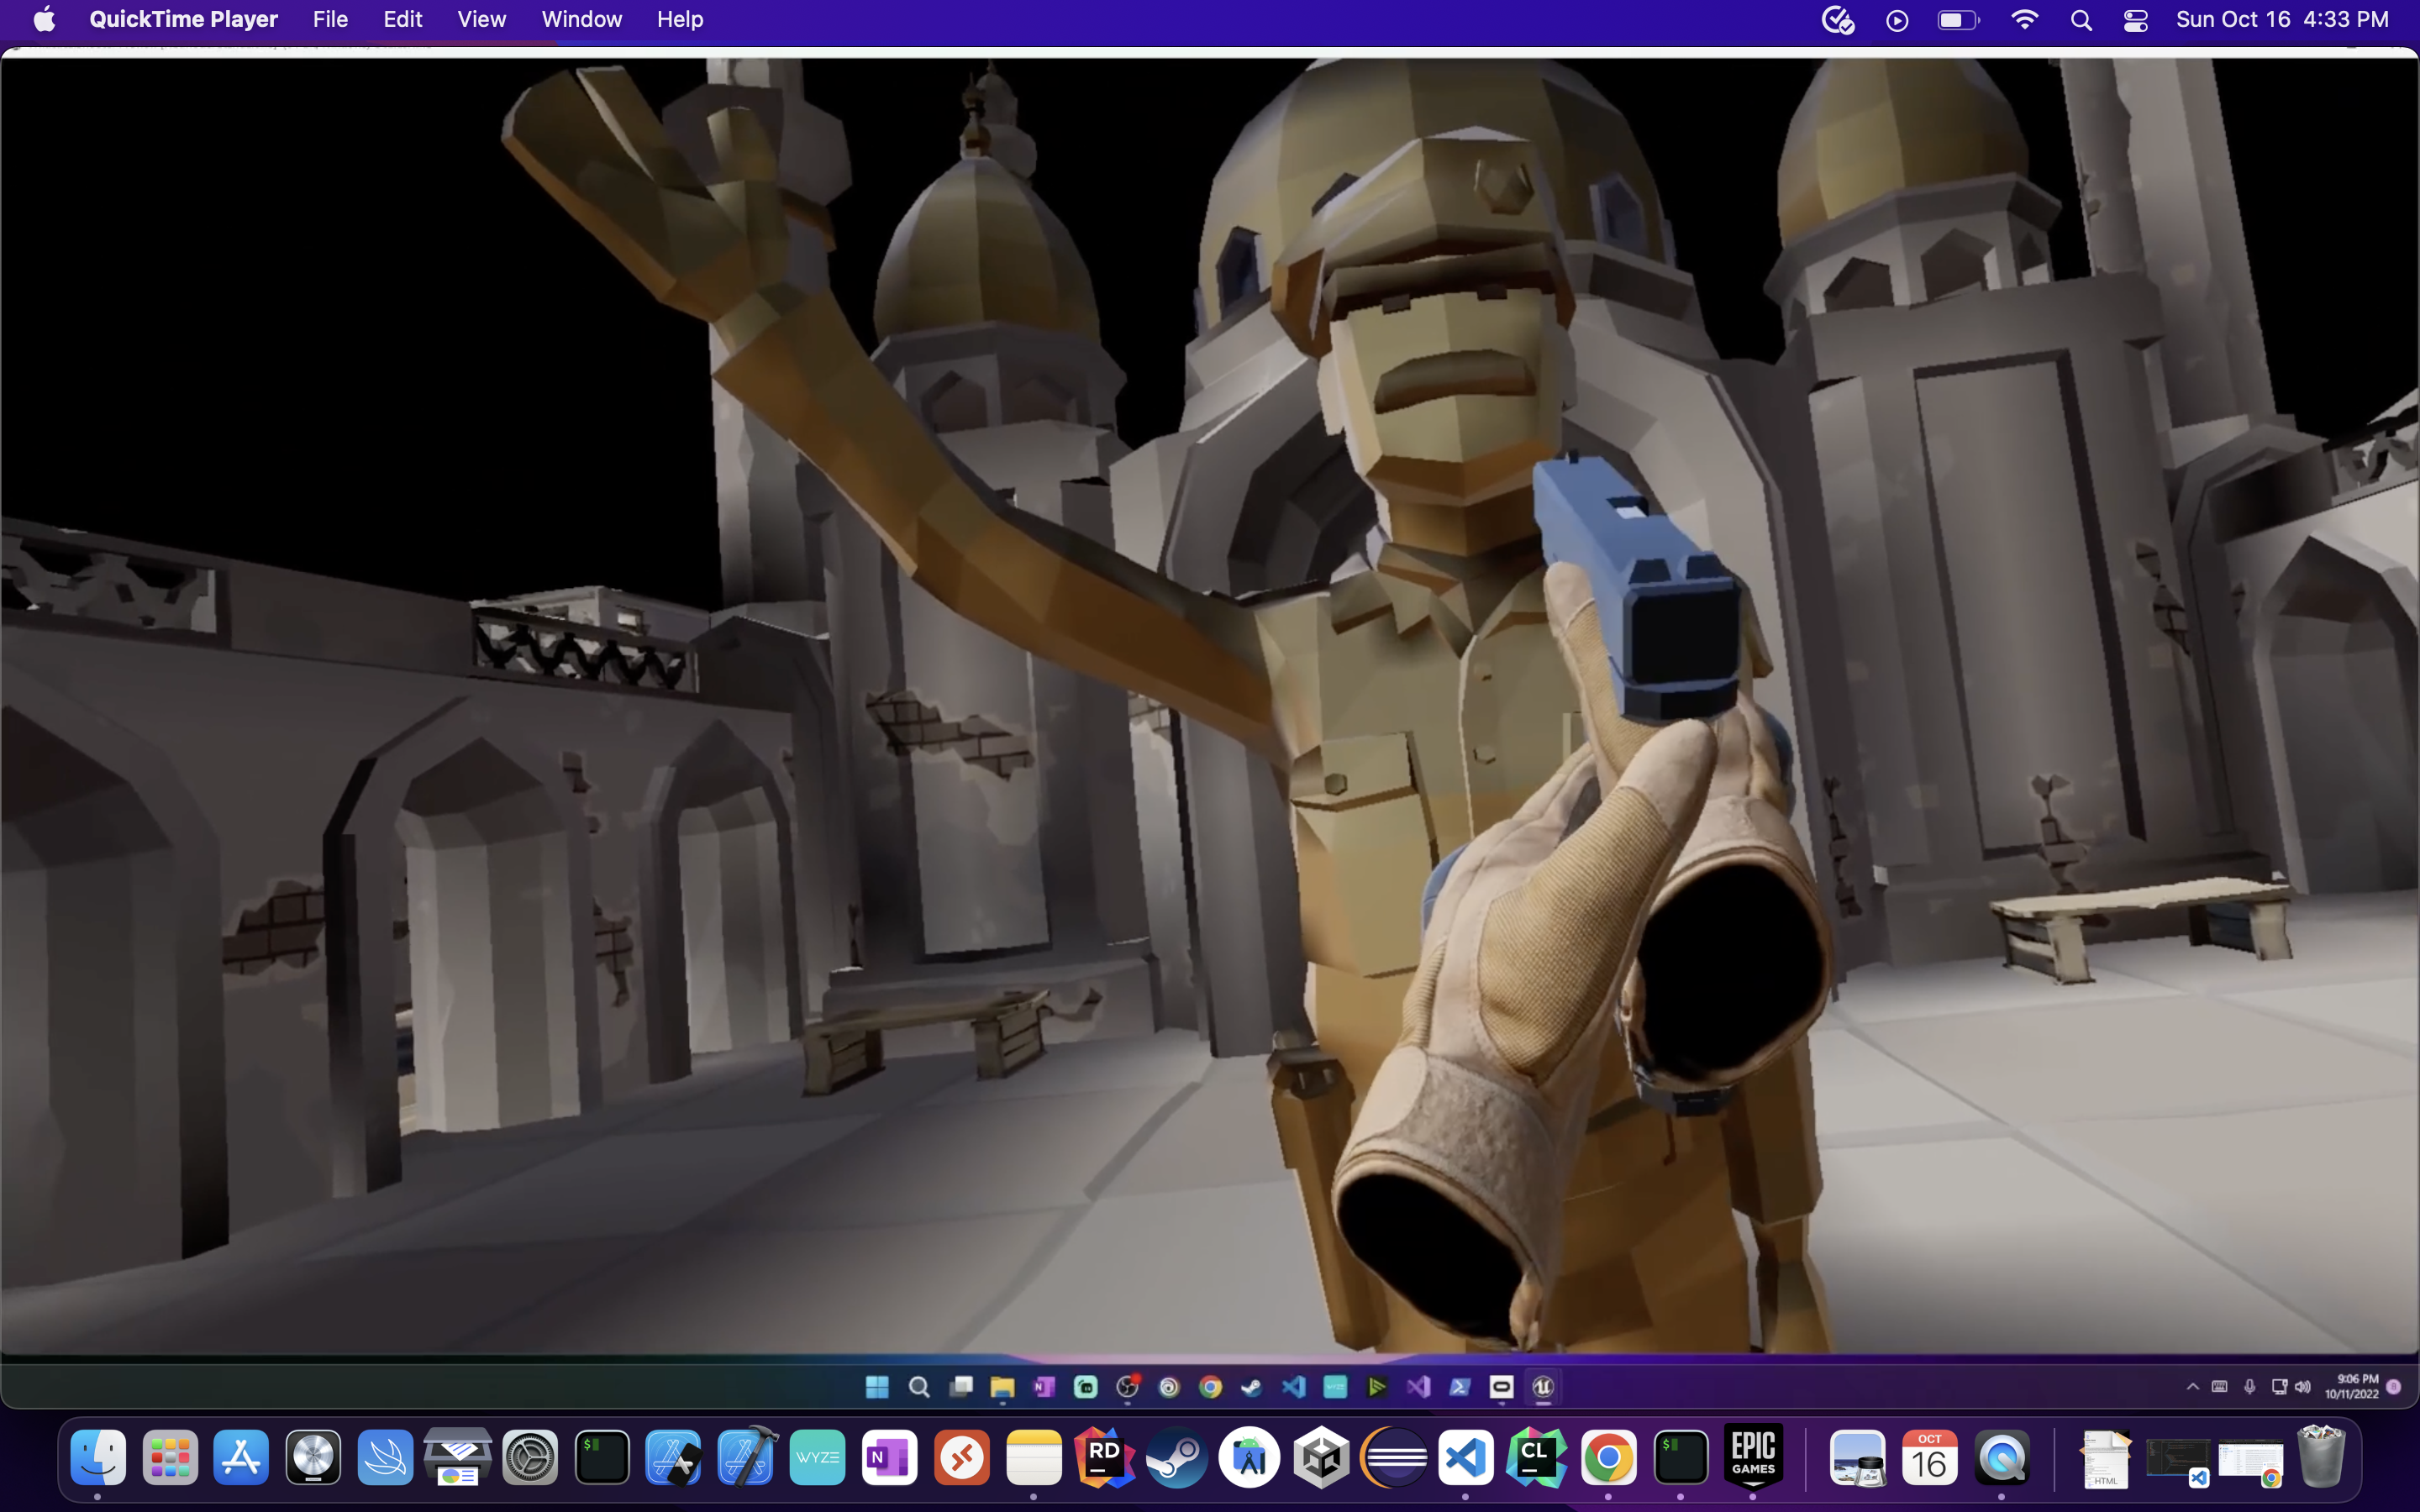This screenshot has height=1512, width=2420.
Task: Open the Terminal icon beside System Preferences
Action: [x=602, y=1456]
